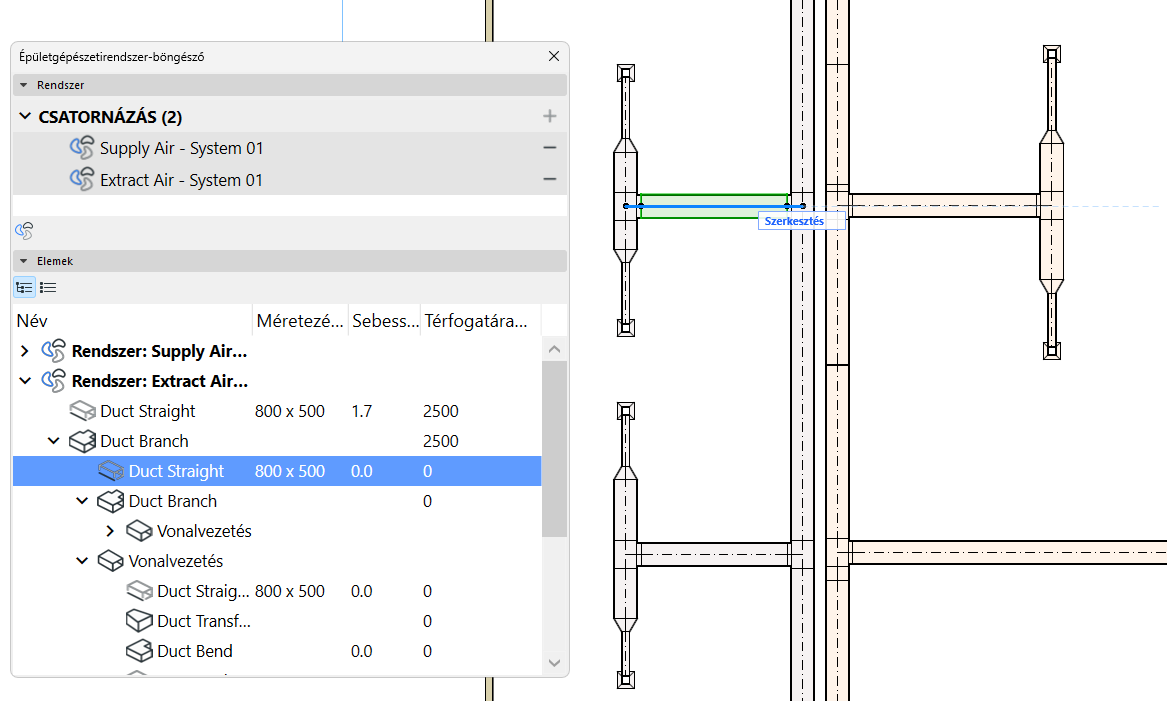Add a new system with the plus icon
1167x701 pixels.
point(549,116)
